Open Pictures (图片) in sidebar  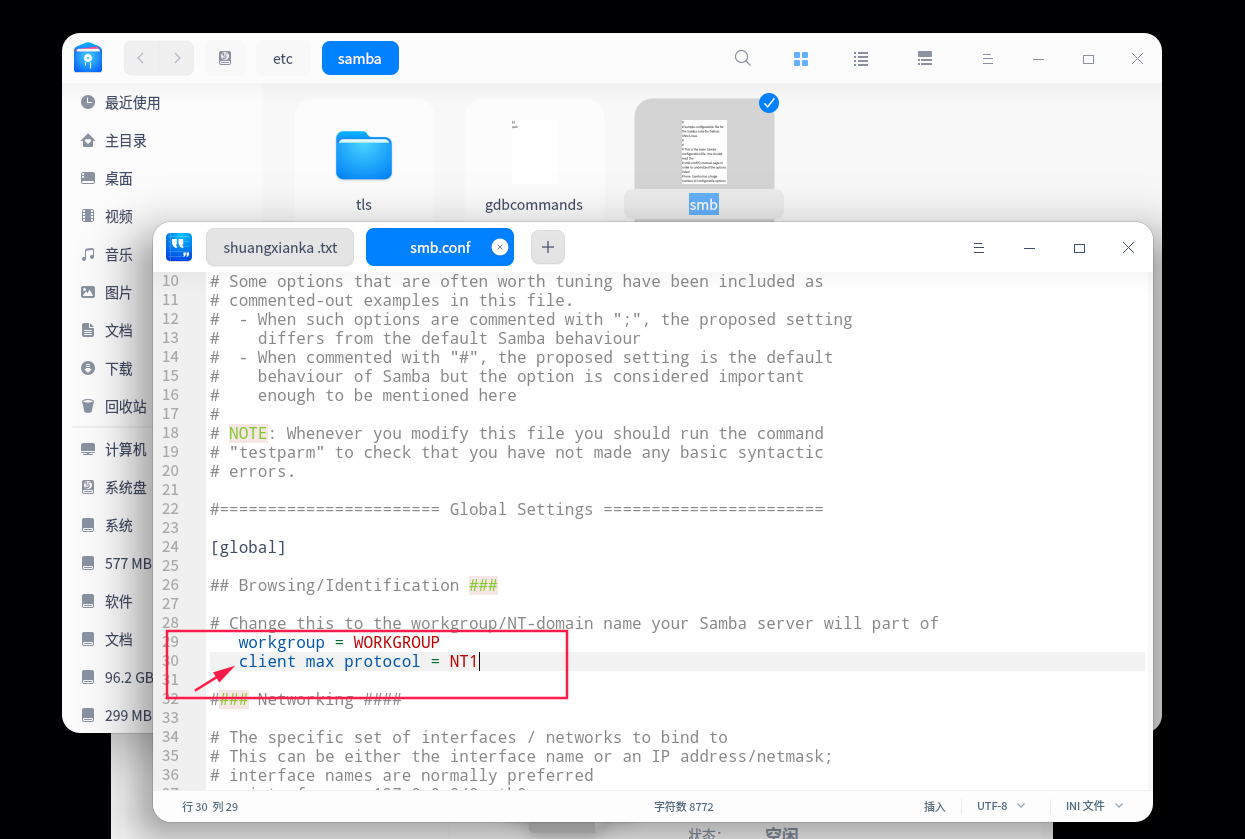pyautogui.click(x=120, y=292)
